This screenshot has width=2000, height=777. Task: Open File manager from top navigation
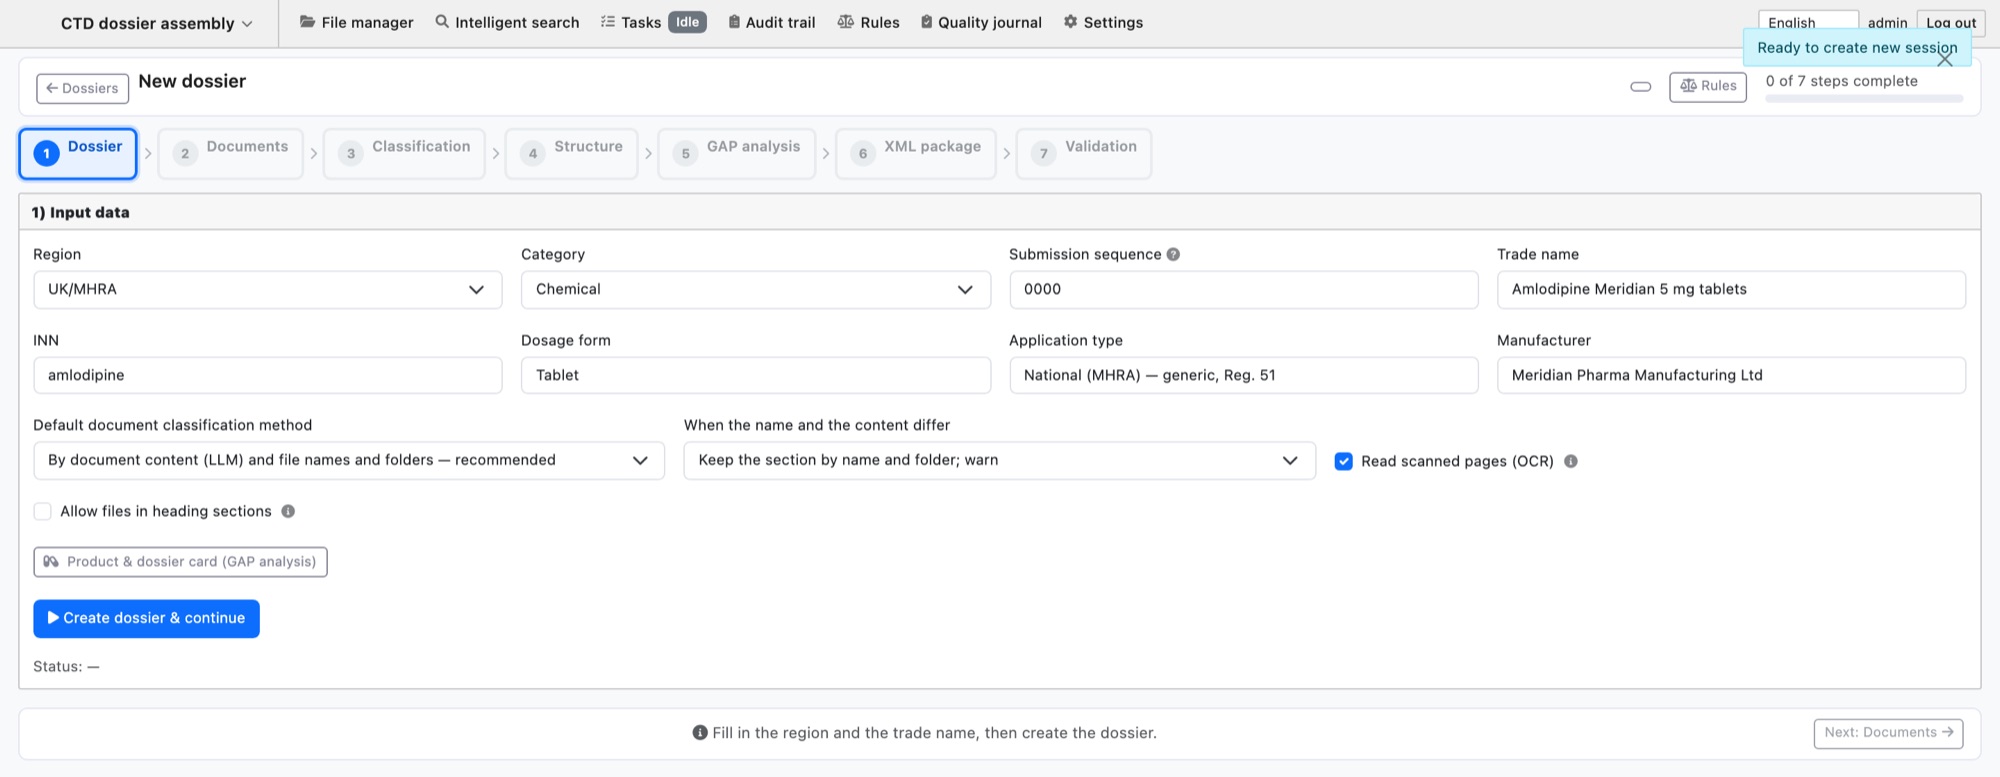pyautogui.click(x=357, y=22)
